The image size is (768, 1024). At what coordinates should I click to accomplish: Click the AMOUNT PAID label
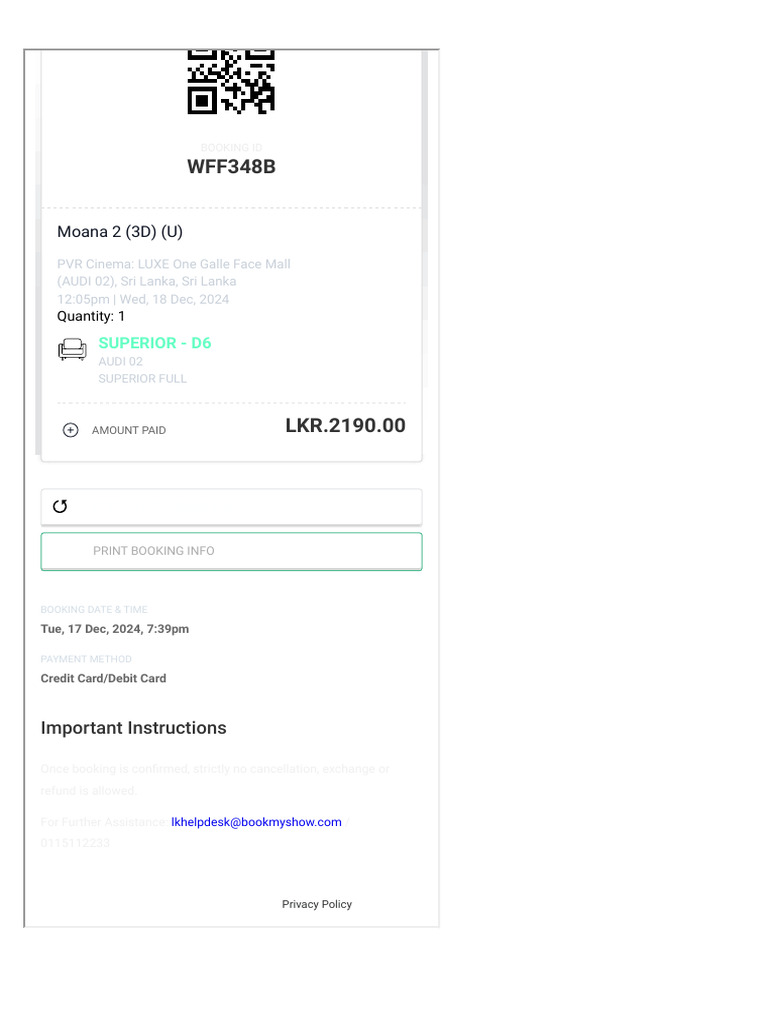[129, 430]
